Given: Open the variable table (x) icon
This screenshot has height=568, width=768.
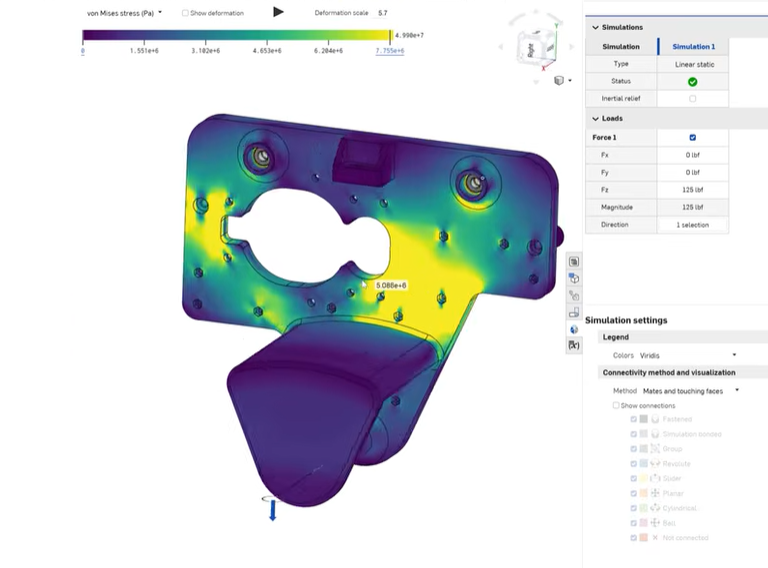Looking at the screenshot, I should coord(573,345).
